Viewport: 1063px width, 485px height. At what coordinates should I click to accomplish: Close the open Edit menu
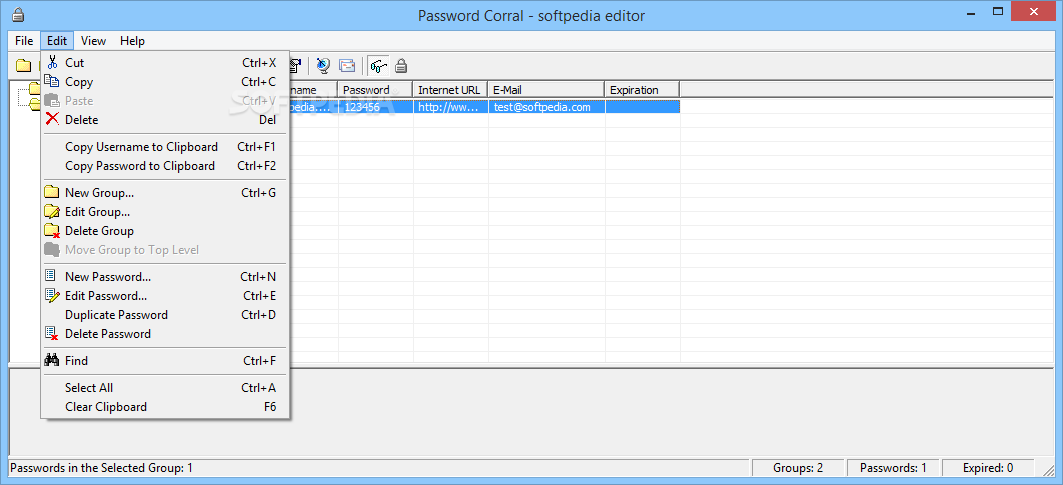57,41
